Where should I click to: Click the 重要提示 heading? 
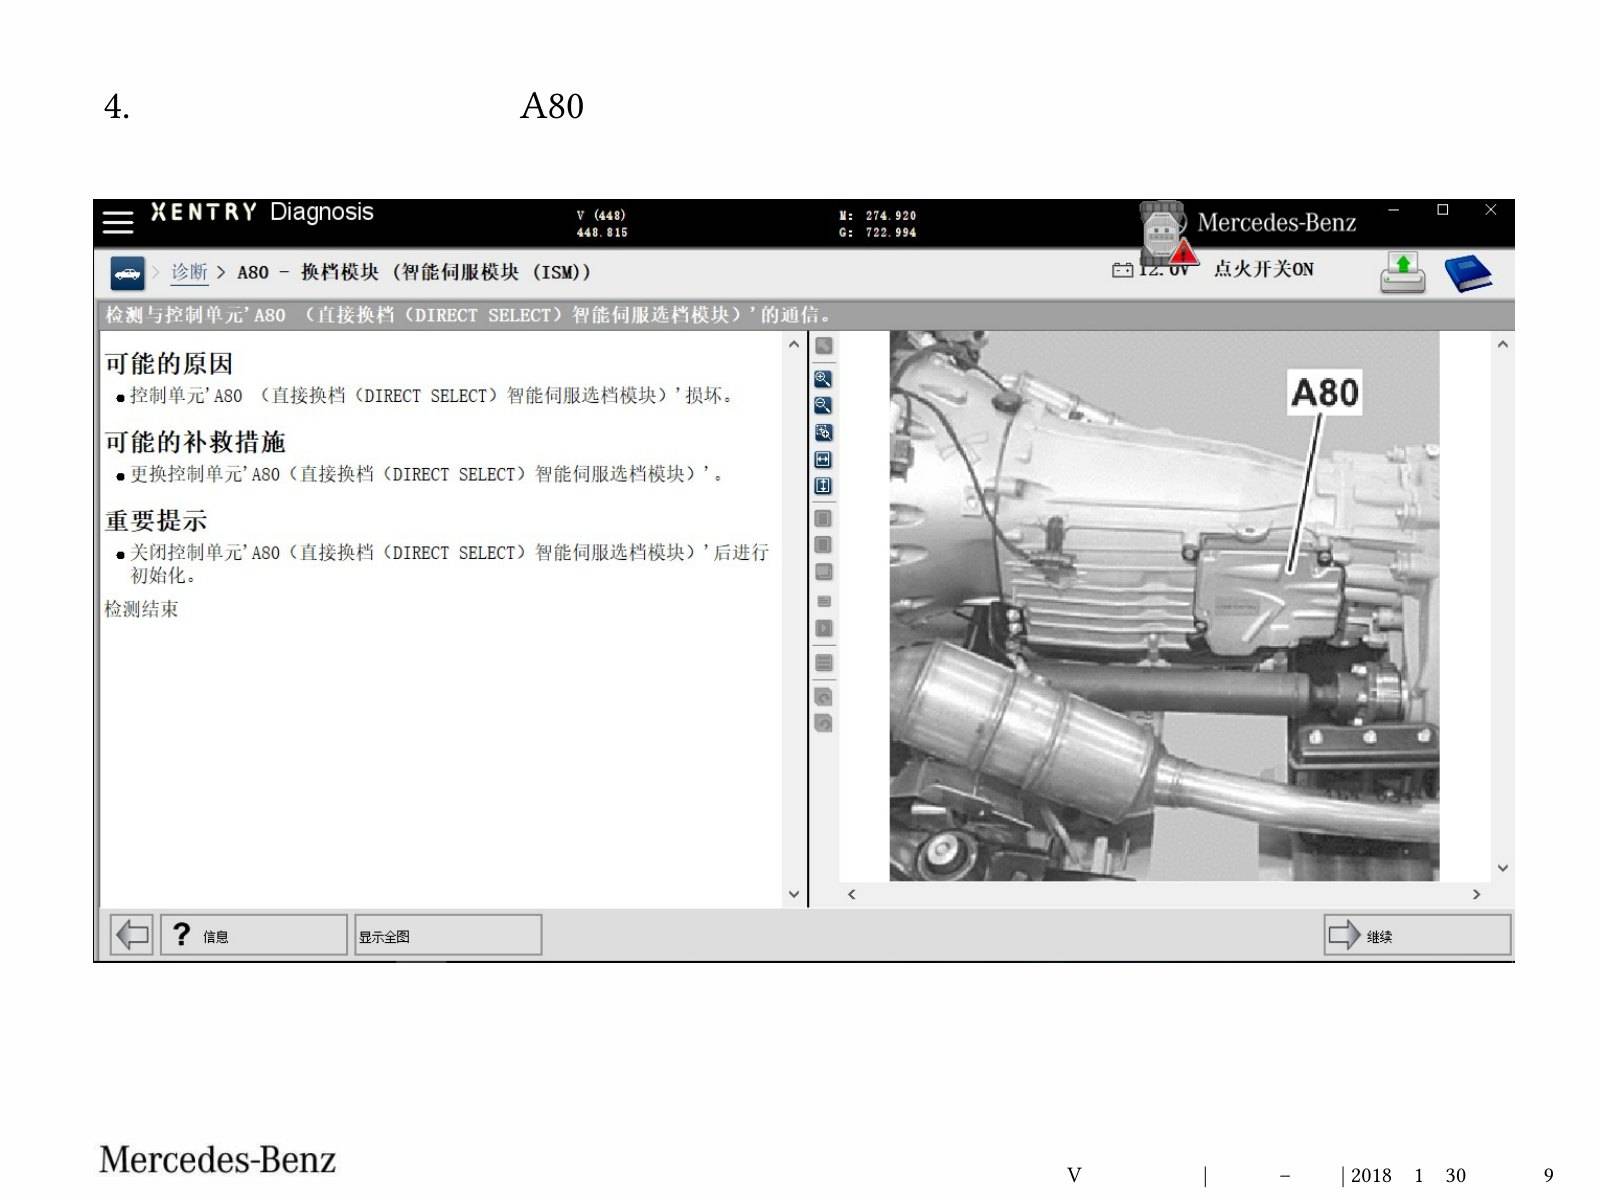coord(156,521)
